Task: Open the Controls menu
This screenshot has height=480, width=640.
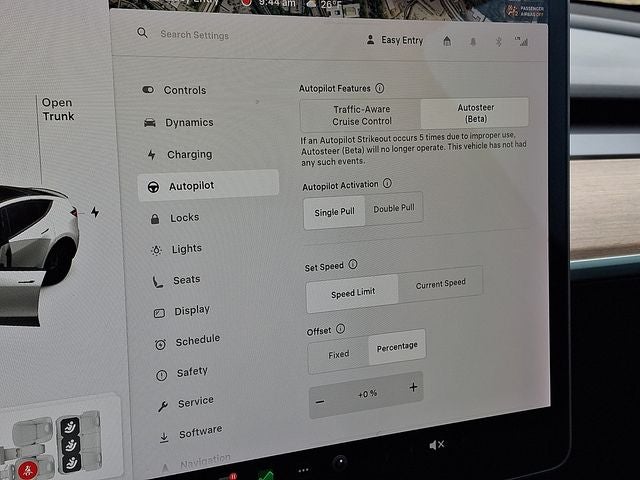Action: click(174, 90)
